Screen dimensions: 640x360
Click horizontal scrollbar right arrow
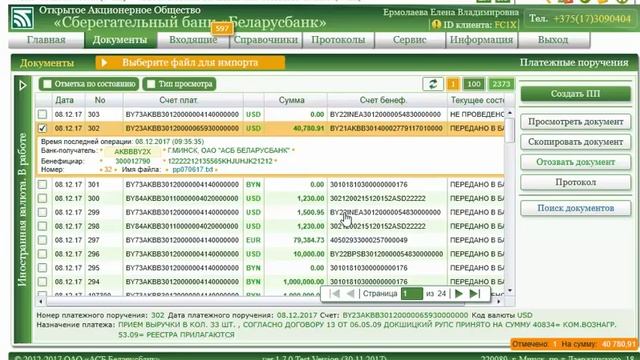[498, 302]
